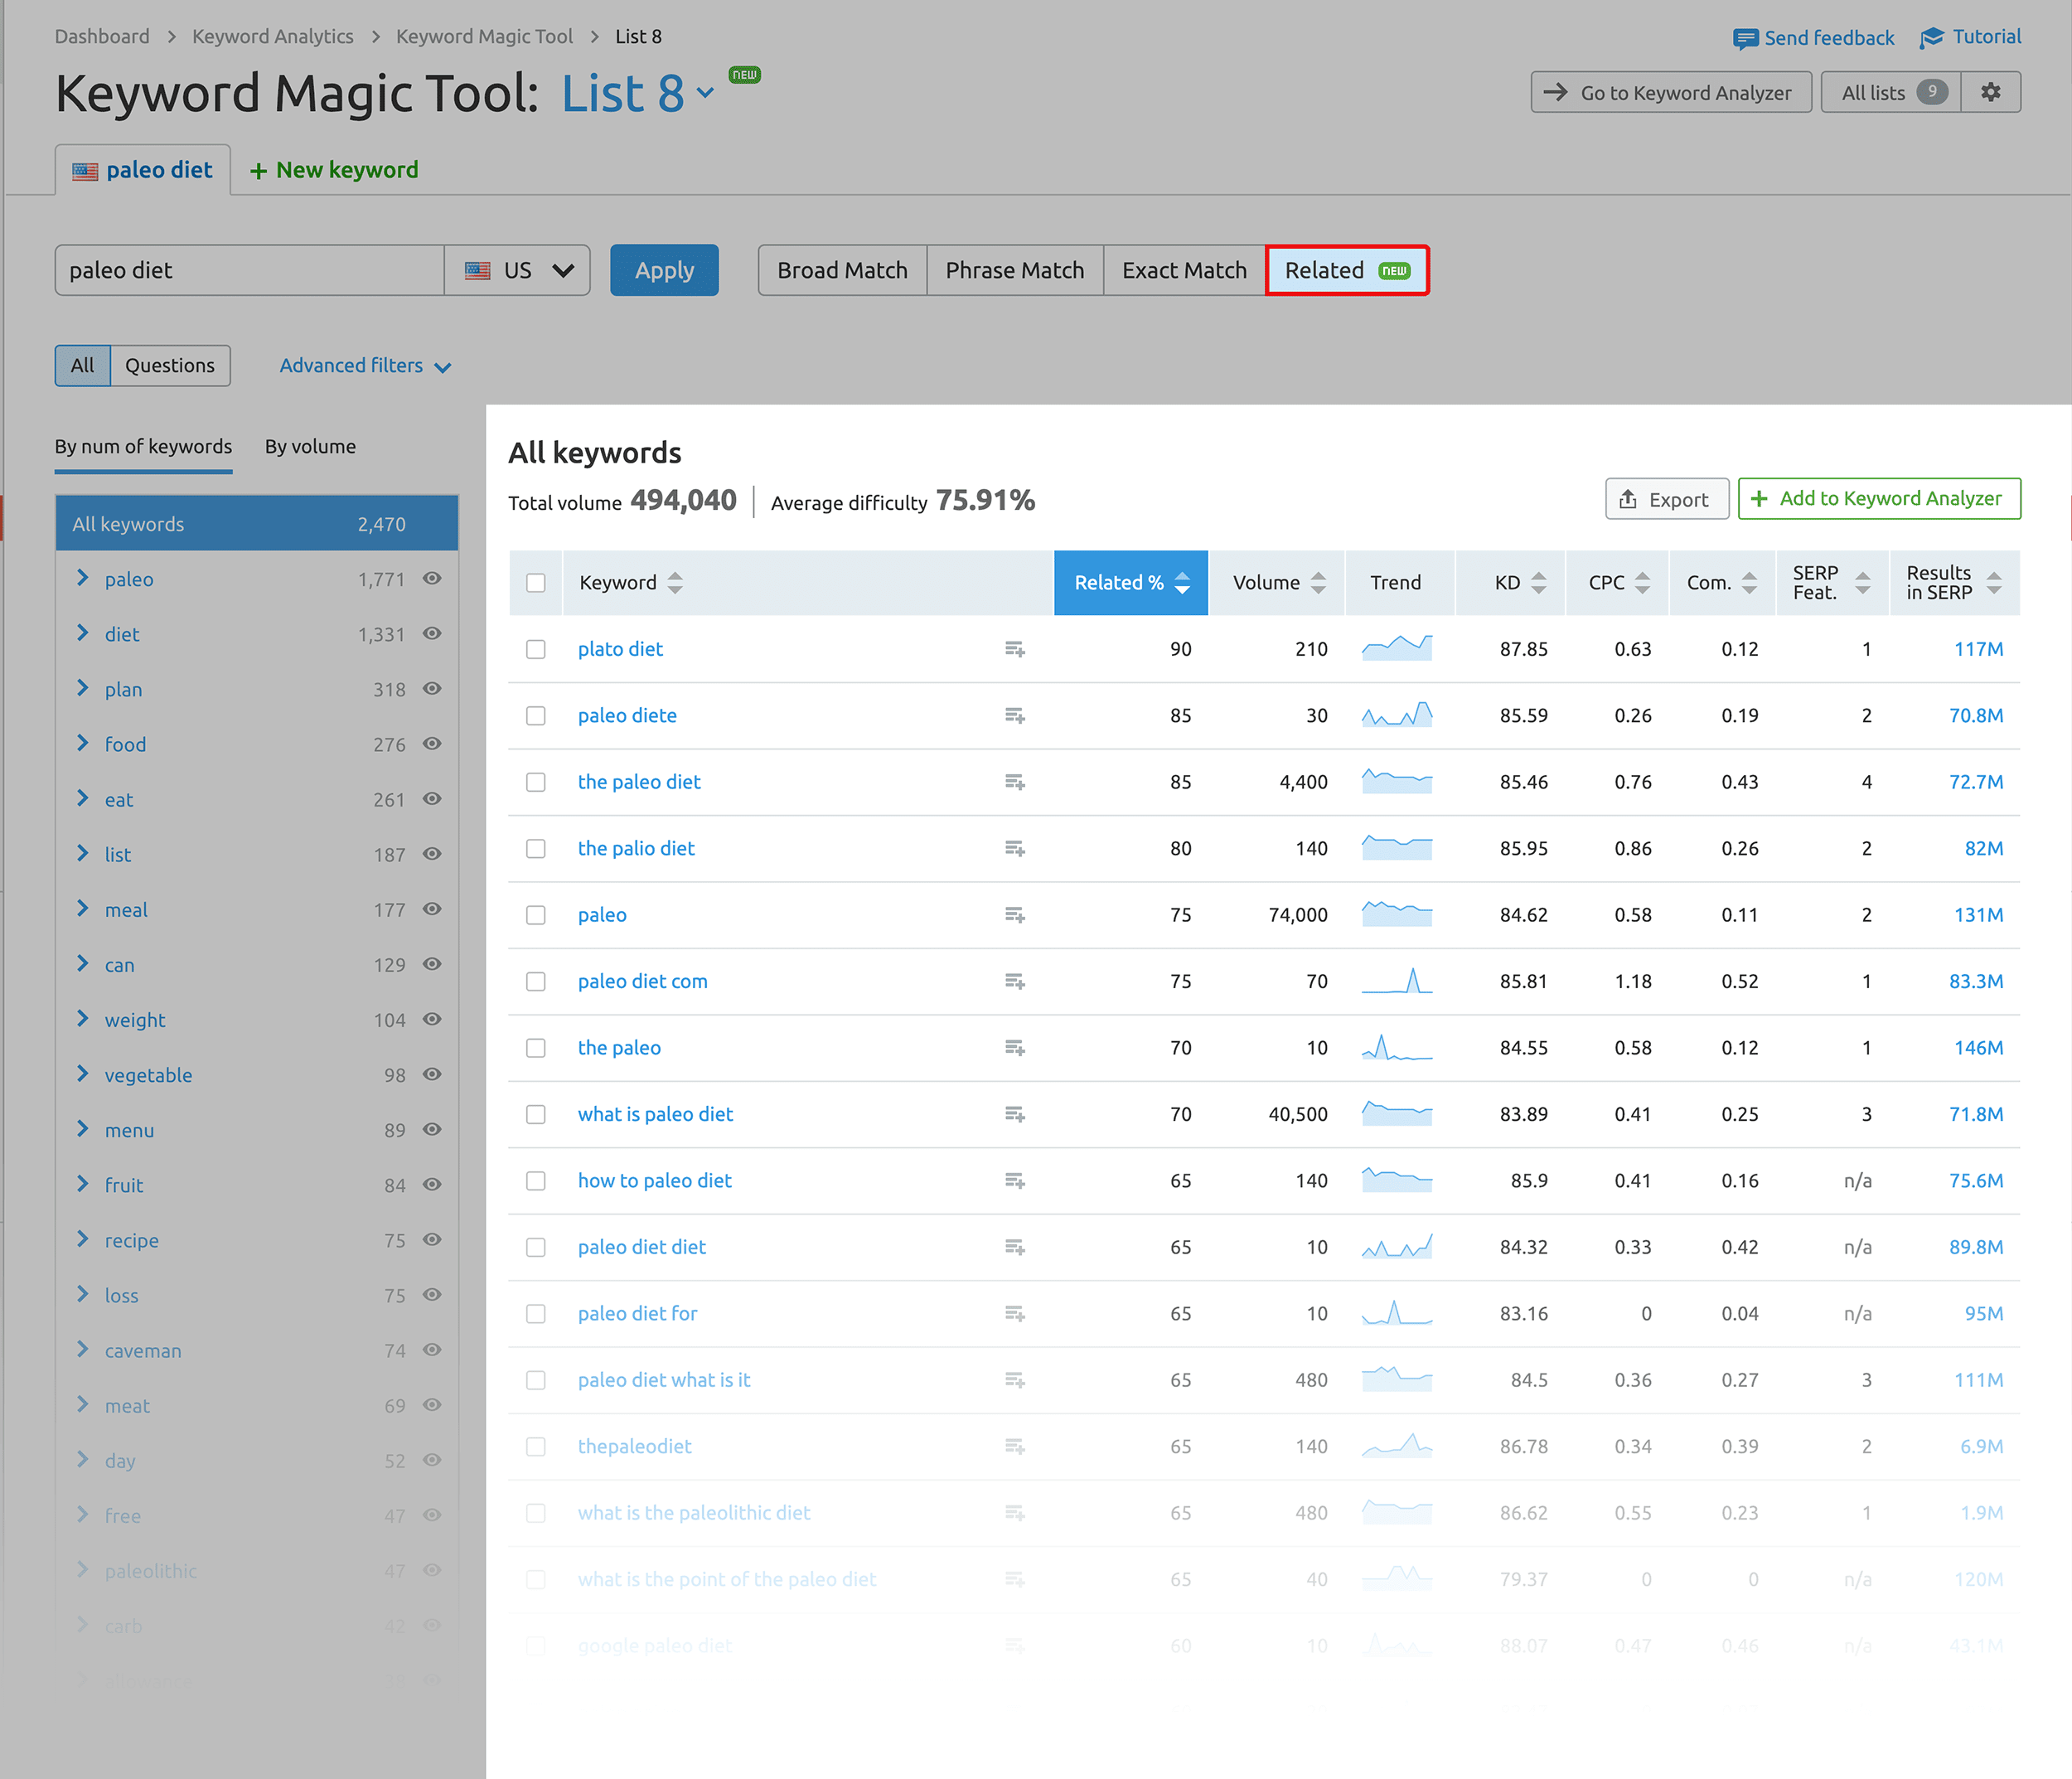Screen dimensions: 2072x1779
Task: Click the Export icon to download keywords
Action: tap(1663, 499)
